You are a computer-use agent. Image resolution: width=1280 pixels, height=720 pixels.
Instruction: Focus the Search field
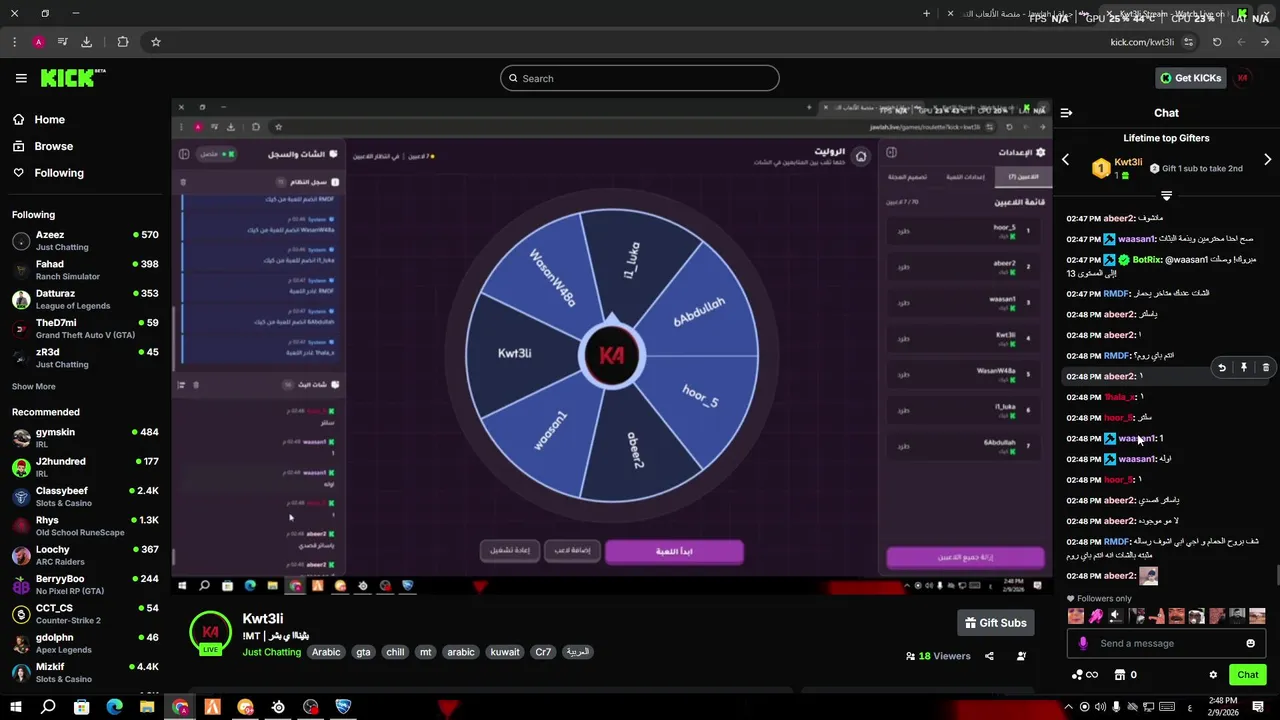coord(640,78)
